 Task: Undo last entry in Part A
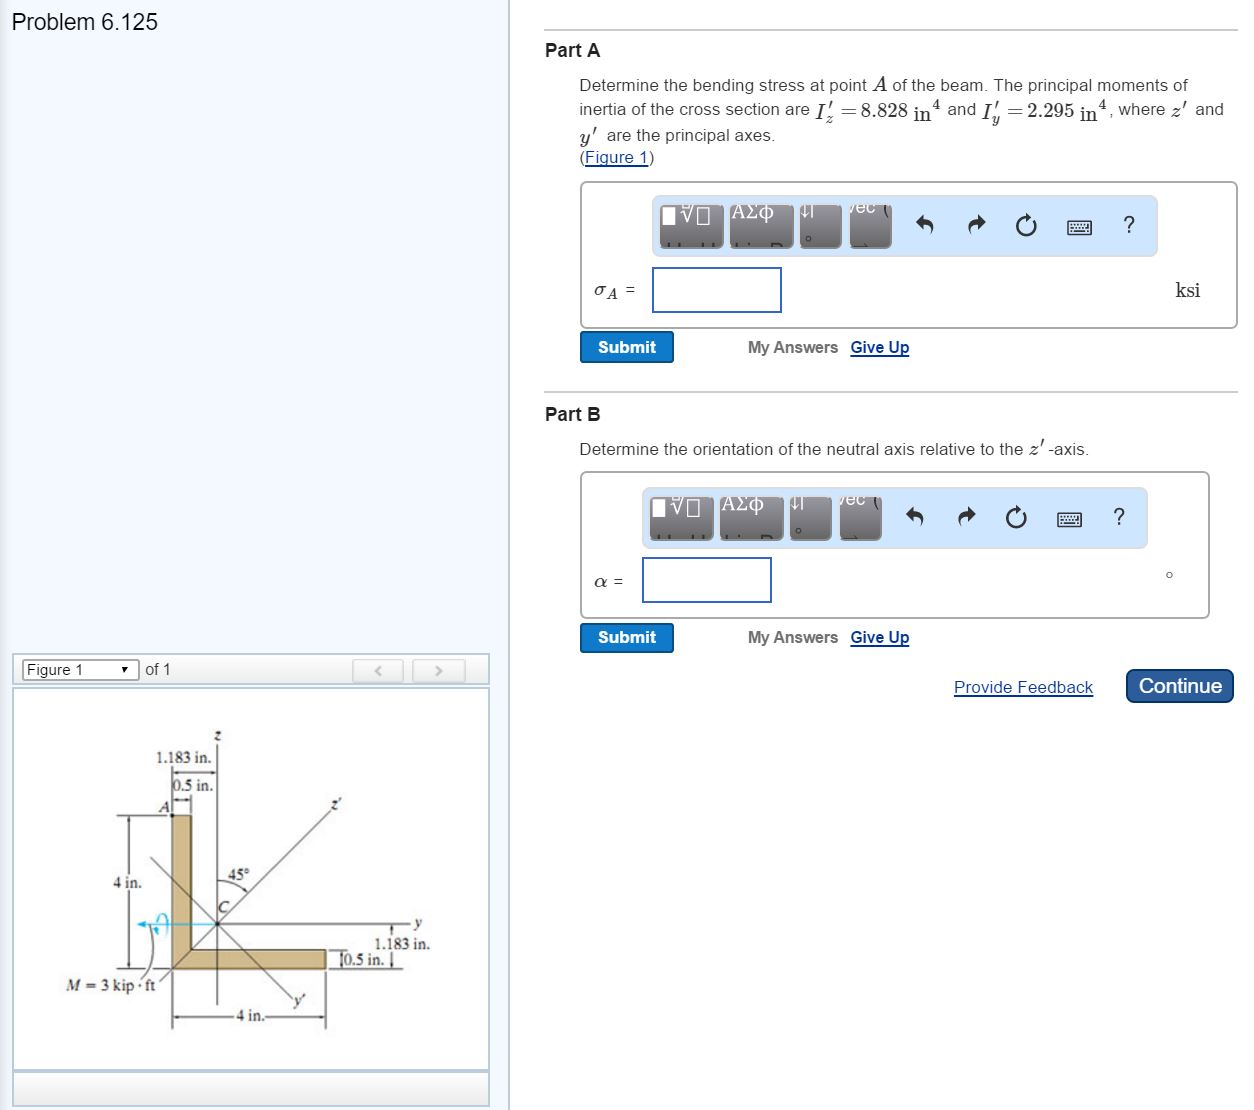coord(925,226)
